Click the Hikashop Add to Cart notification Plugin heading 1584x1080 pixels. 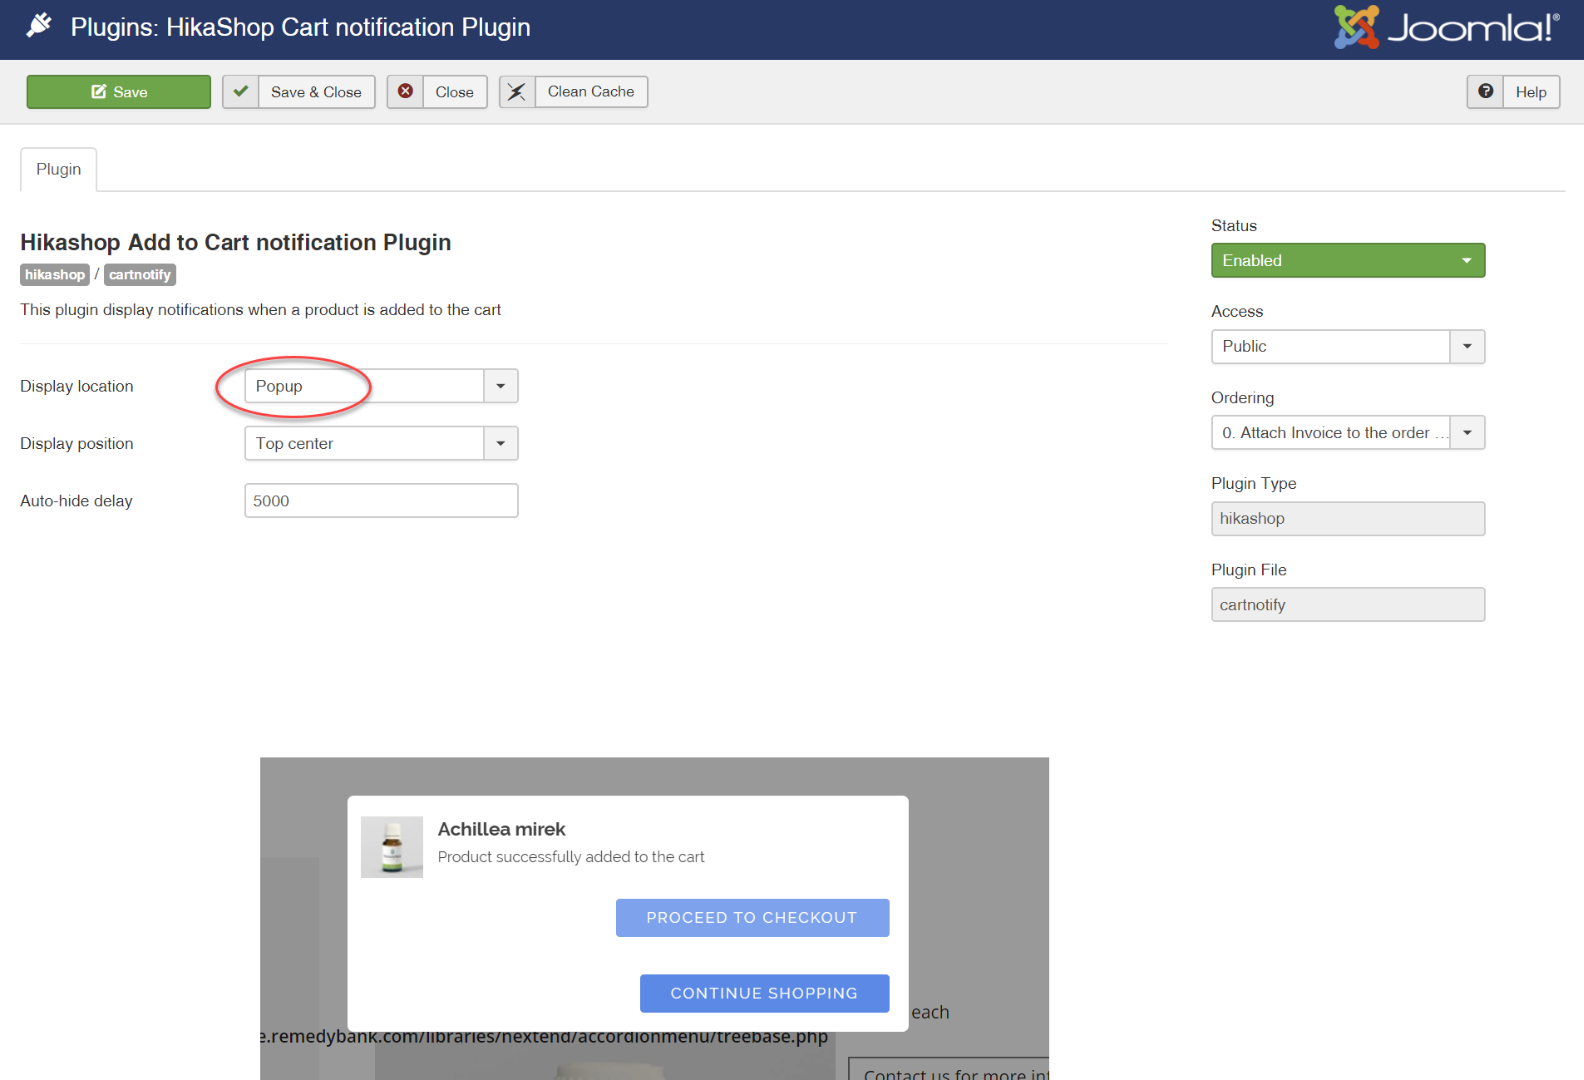pyautogui.click(x=236, y=242)
